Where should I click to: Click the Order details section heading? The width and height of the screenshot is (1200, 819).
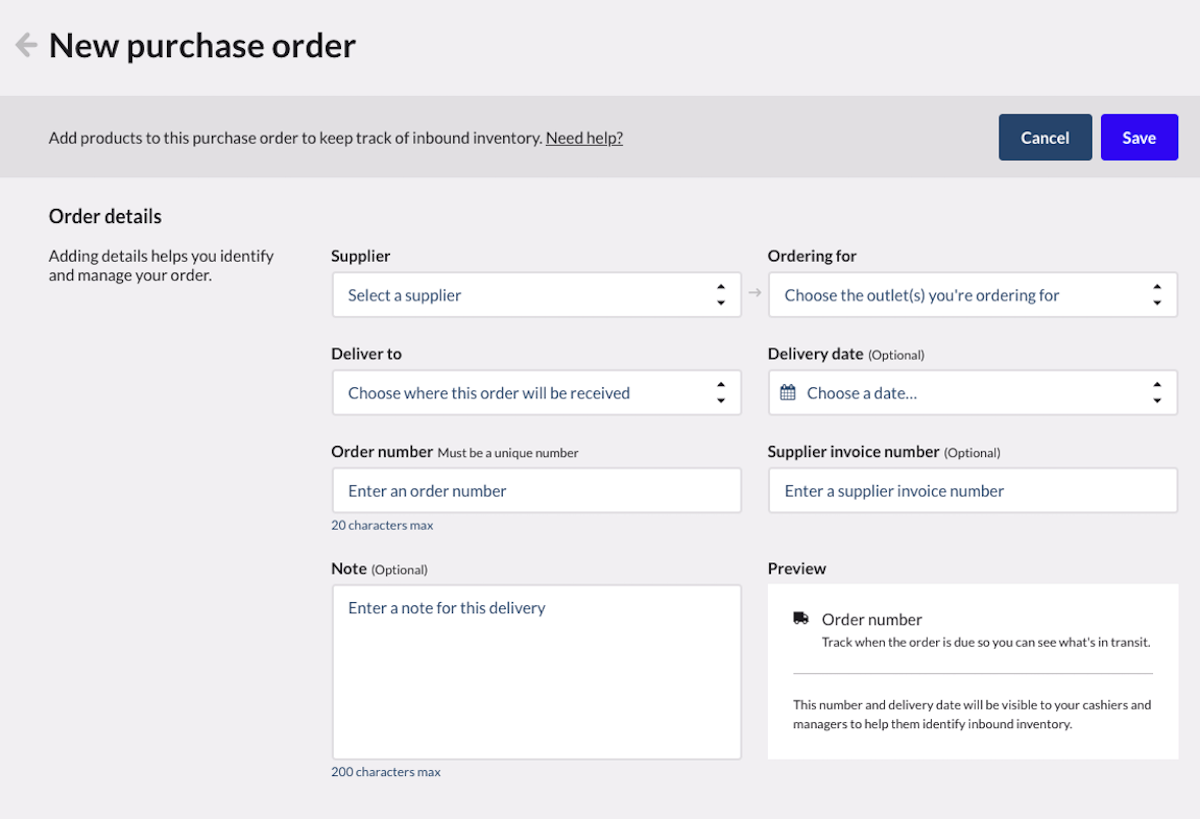click(105, 216)
